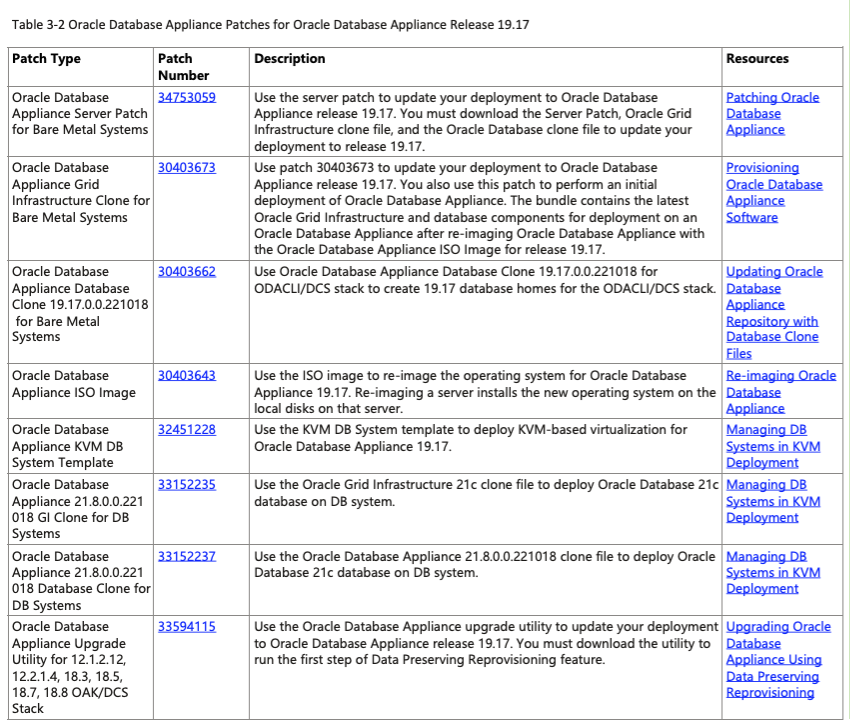Open Re-imaging Oracle Database Appliance link
Viewport: 850px width, 722px height.
(x=781, y=392)
